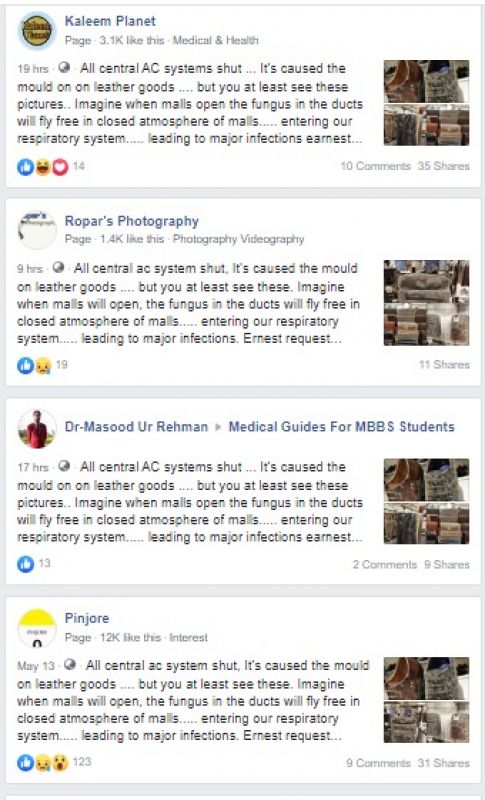
Task: Open Dr-Masood Ur Rehman profile photo
Action: tap(37, 429)
